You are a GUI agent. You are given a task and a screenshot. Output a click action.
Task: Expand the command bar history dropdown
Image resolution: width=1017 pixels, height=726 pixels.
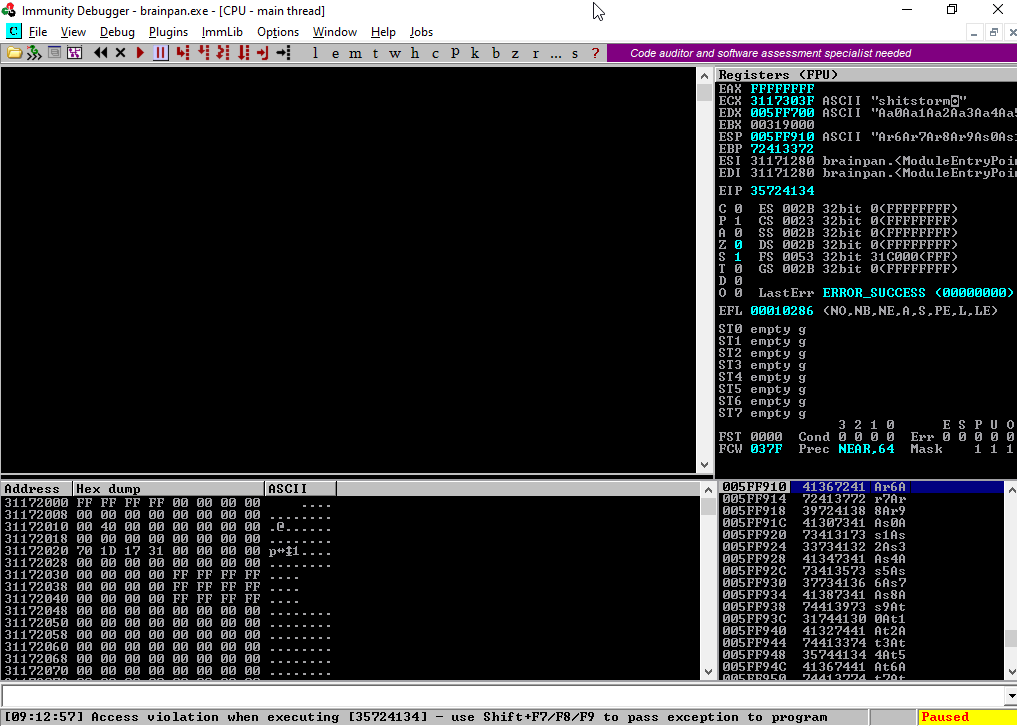[x=1009, y=696]
